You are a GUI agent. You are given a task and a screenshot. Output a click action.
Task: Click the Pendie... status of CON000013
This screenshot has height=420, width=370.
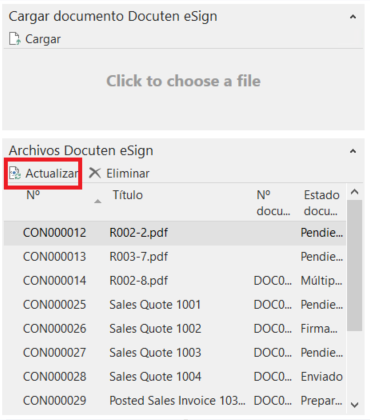[322, 257]
